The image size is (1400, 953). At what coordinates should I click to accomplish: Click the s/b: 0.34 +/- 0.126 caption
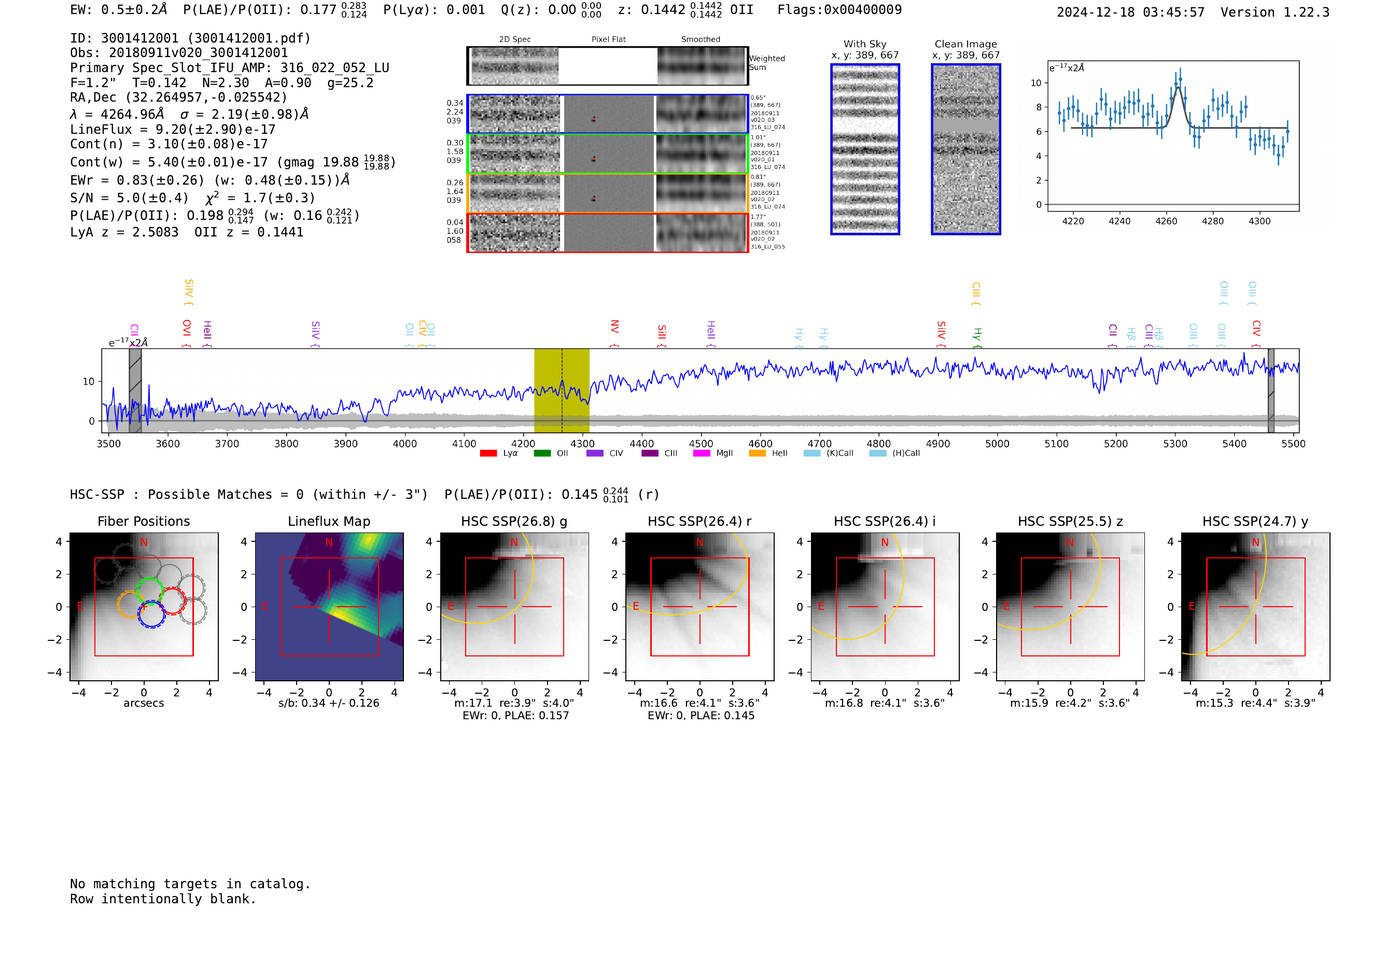[329, 703]
